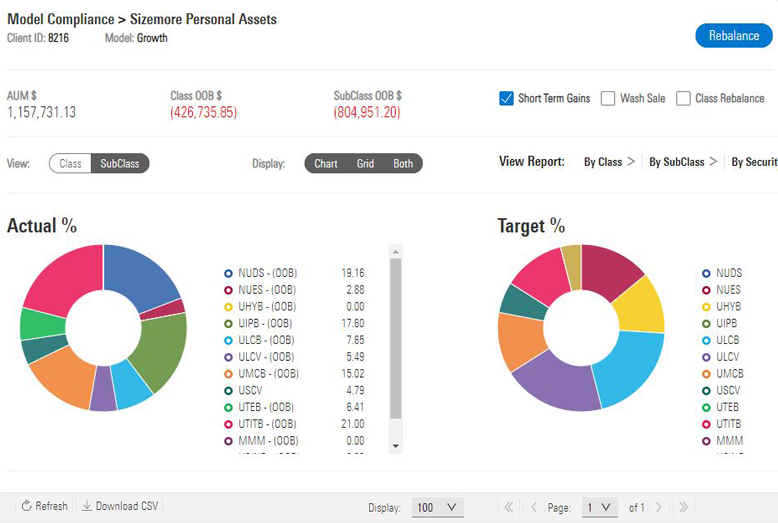Open the Display rows-per-page dropdown

437,507
